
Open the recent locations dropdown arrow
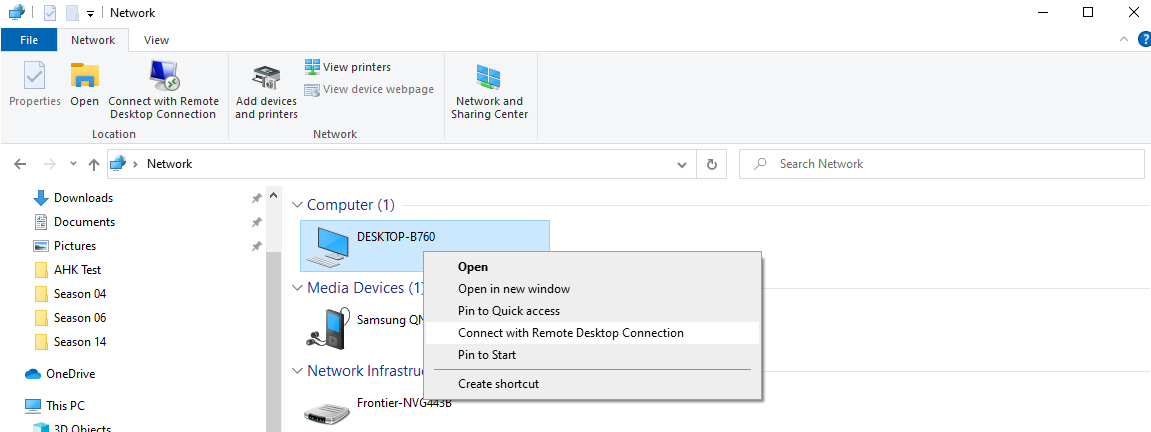[73, 164]
